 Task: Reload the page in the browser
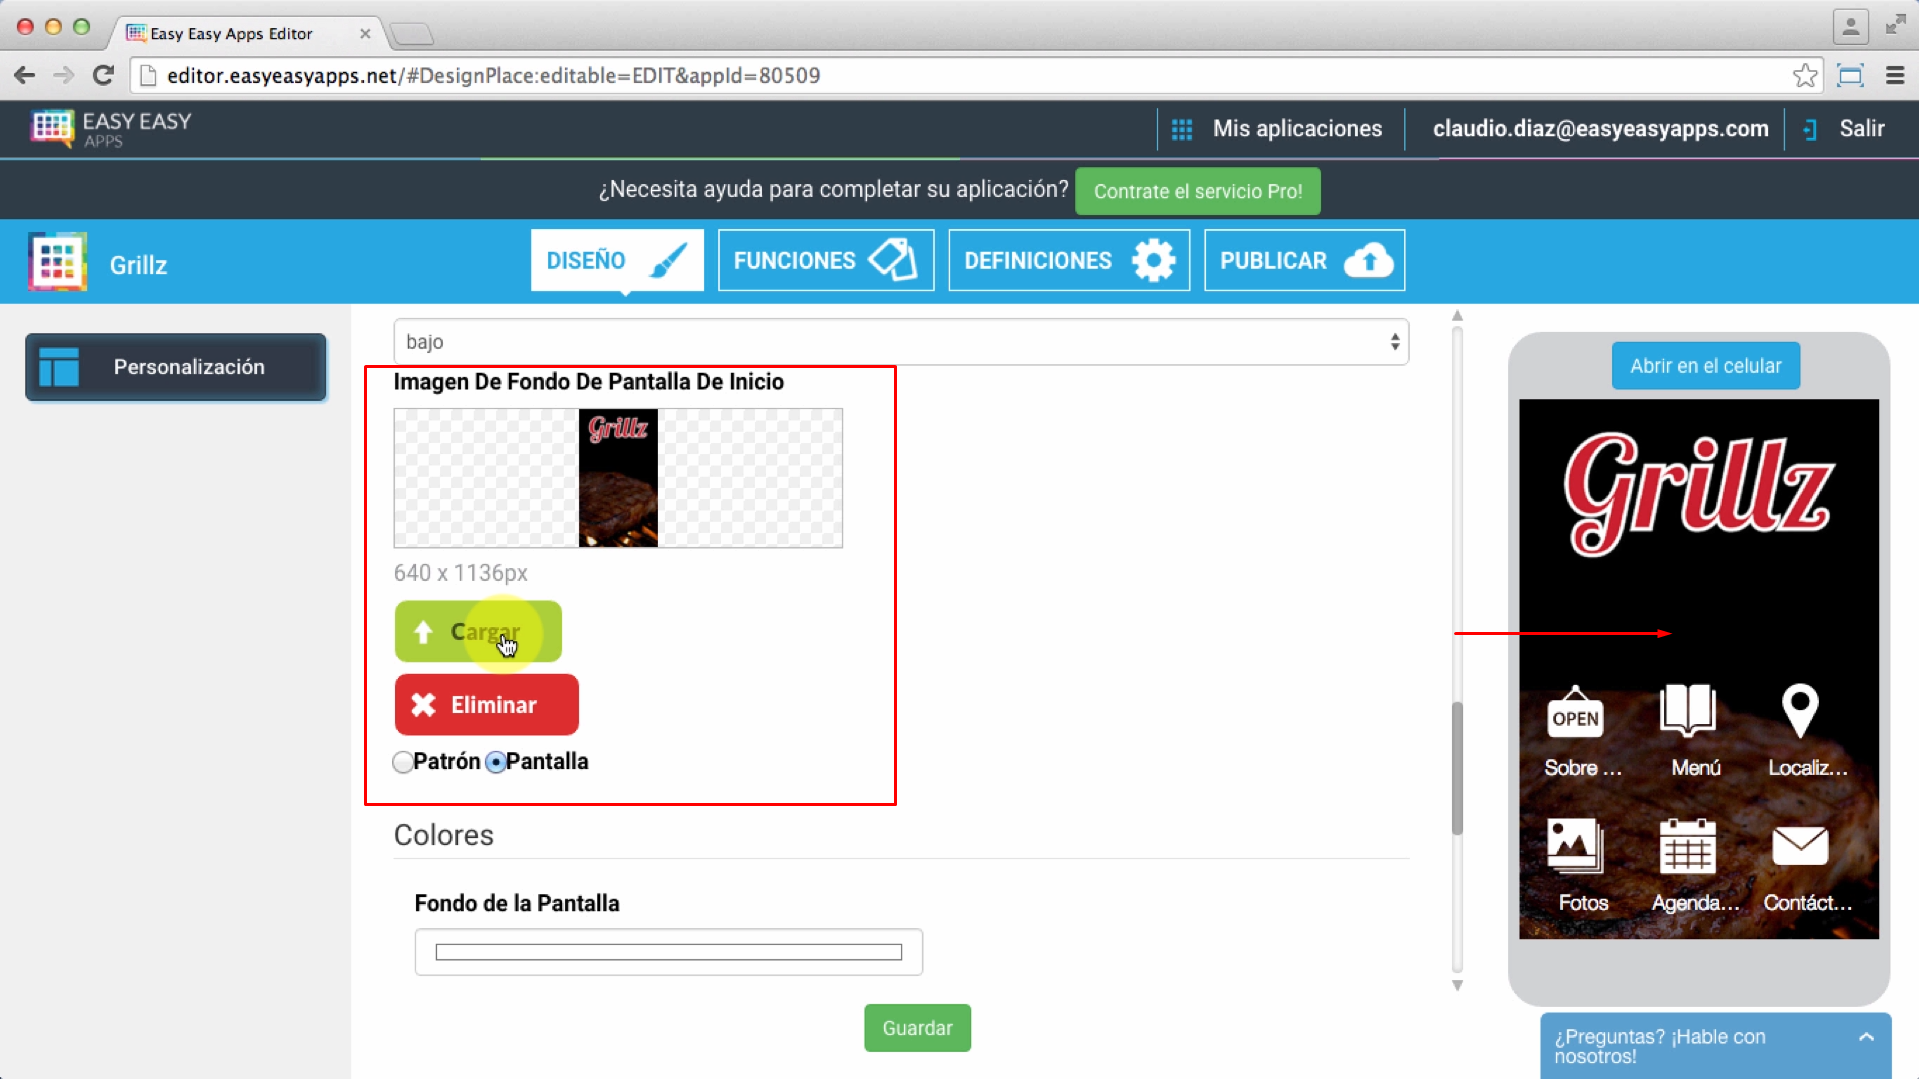click(x=103, y=76)
